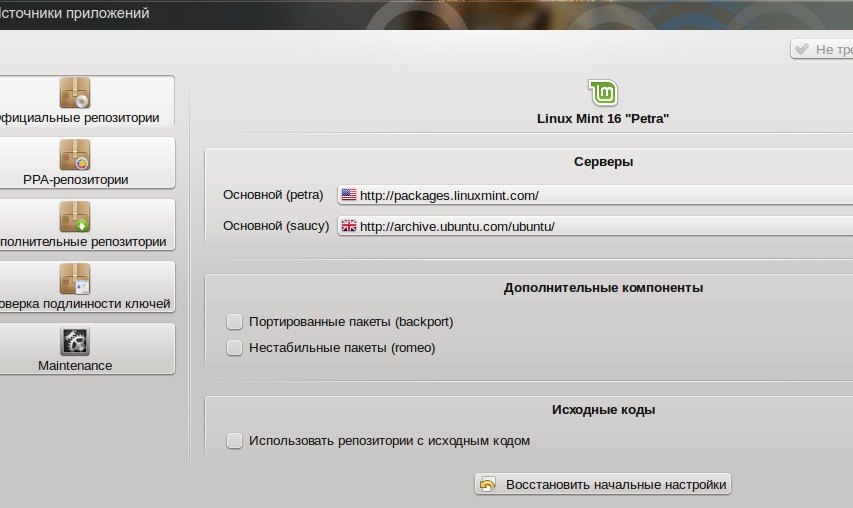The width and height of the screenshot is (853, 508).
Task: Open saucy mirror archive.ubuntu.com selector
Action: [x=595, y=226]
